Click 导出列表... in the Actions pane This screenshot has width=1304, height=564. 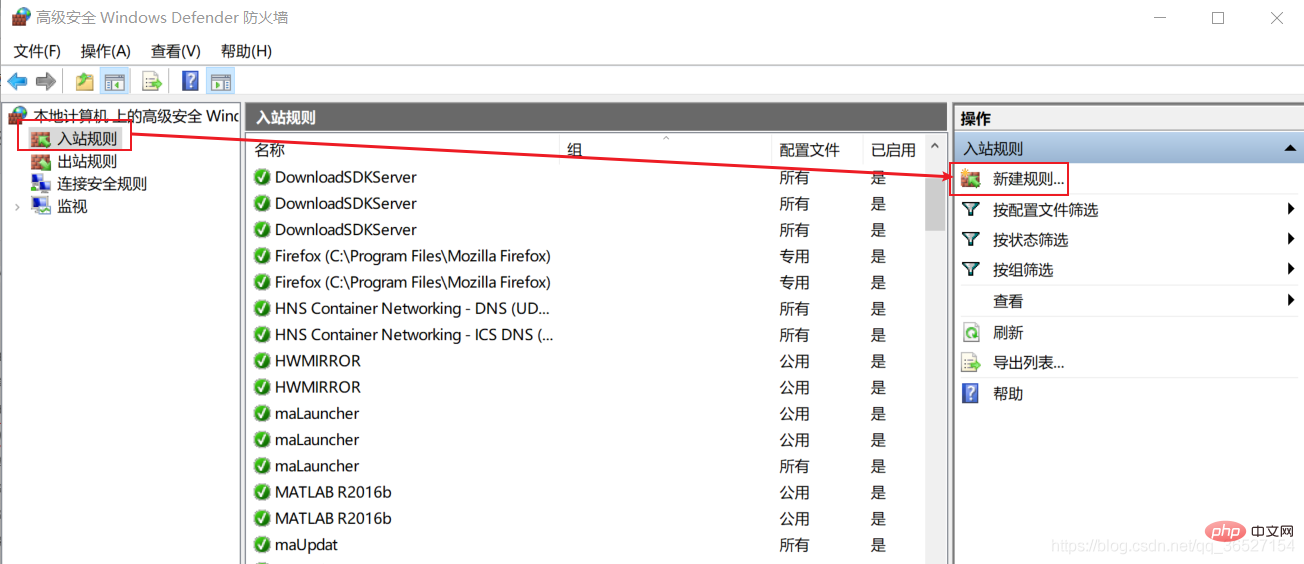point(1029,363)
